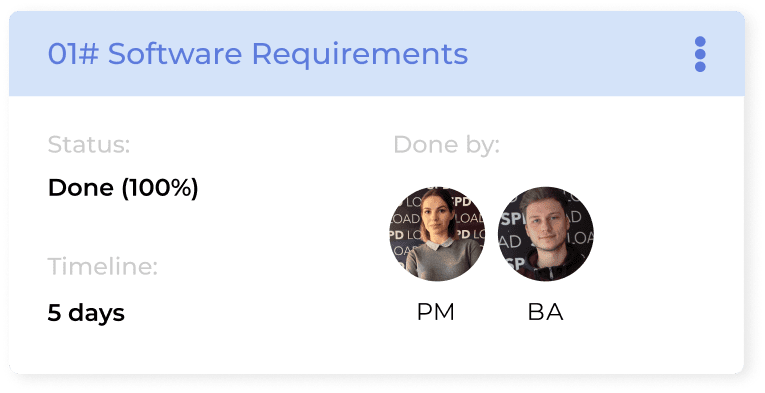Click the word Requirements in the header
The height and width of the screenshot is (393, 765).
pos(360,54)
